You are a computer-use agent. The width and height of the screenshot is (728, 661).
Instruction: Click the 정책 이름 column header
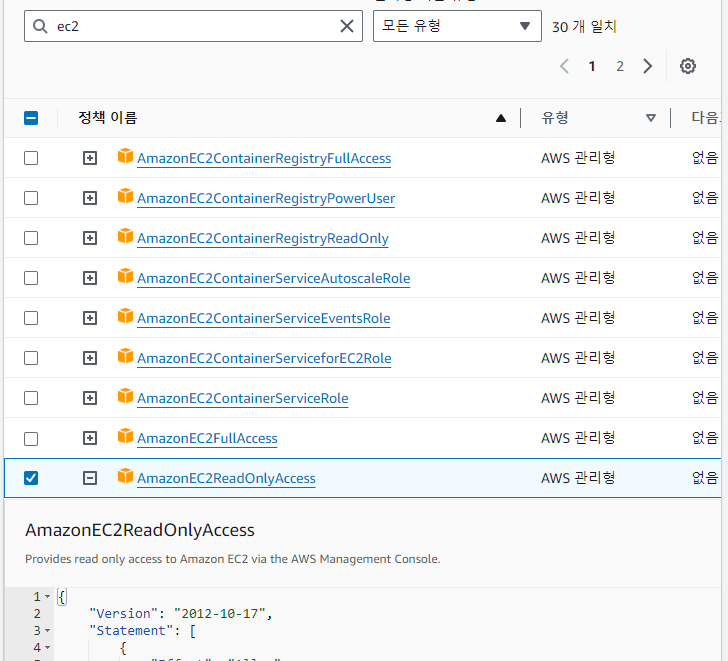point(108,117)
